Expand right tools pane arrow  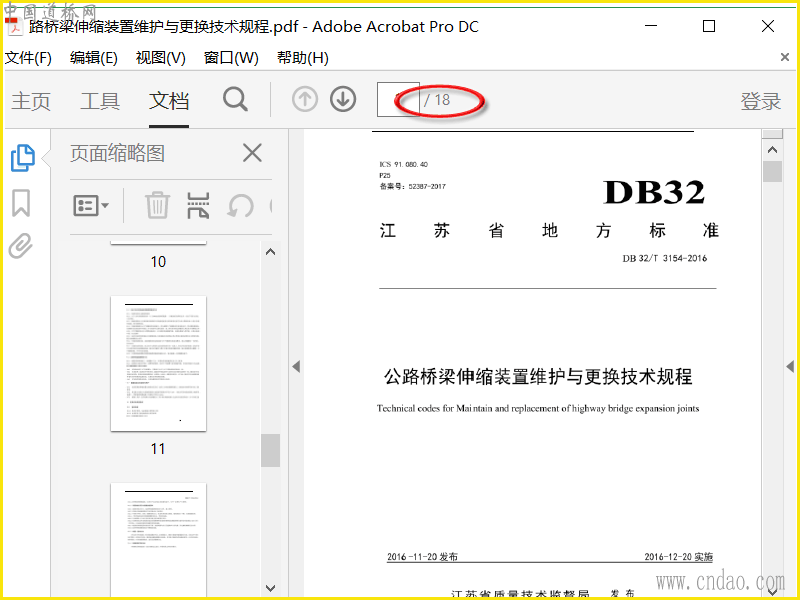[790, 366]
